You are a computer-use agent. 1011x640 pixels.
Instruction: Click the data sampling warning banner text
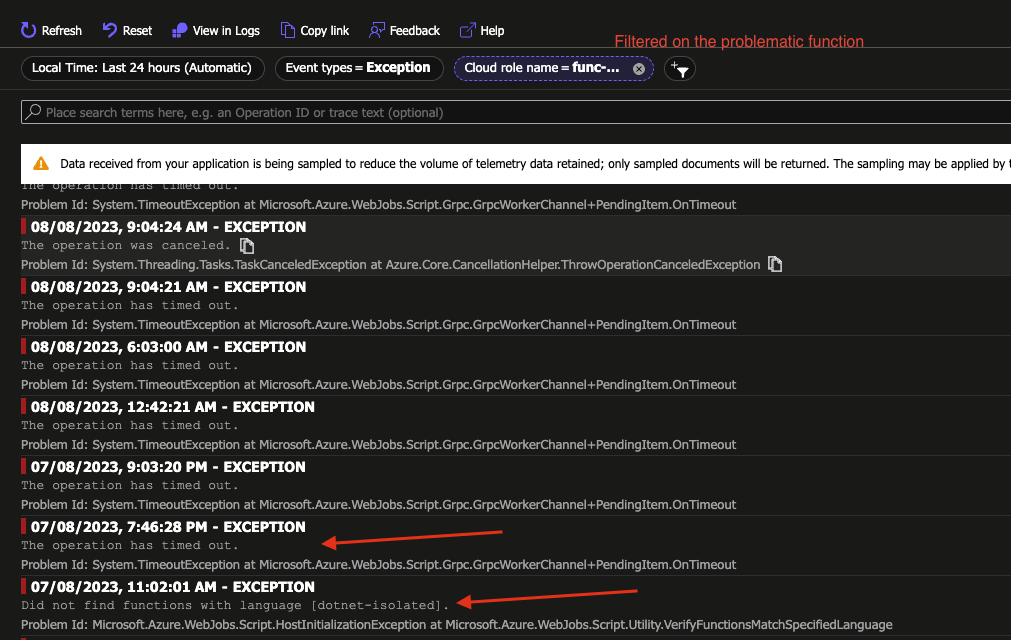tap(535, 164)
